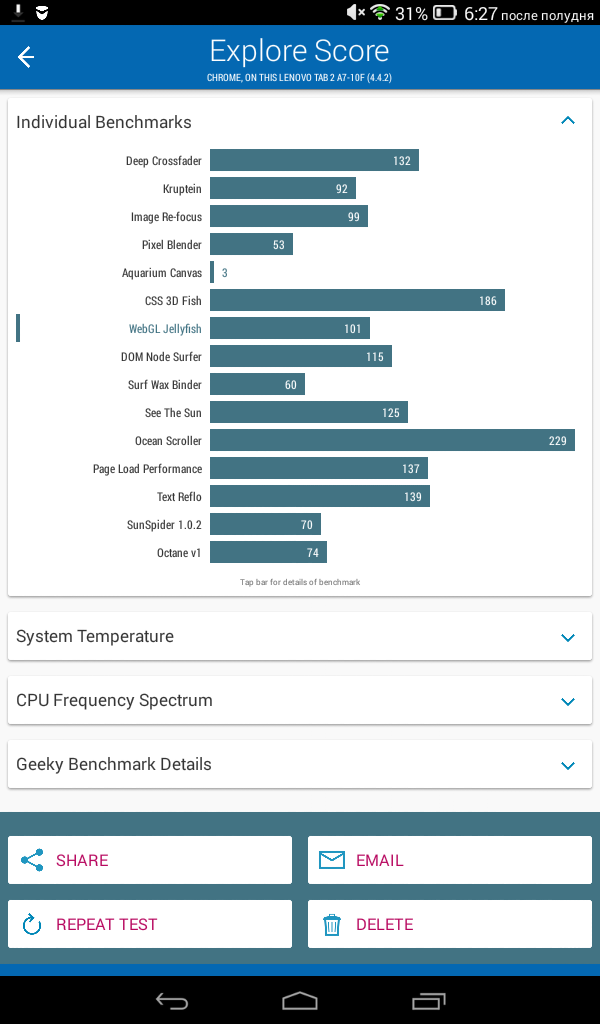Select the WebGL Jellyfish benchmark label
Image resolution: width=600 pixels, height=1024 pixels.
(165, 328)
